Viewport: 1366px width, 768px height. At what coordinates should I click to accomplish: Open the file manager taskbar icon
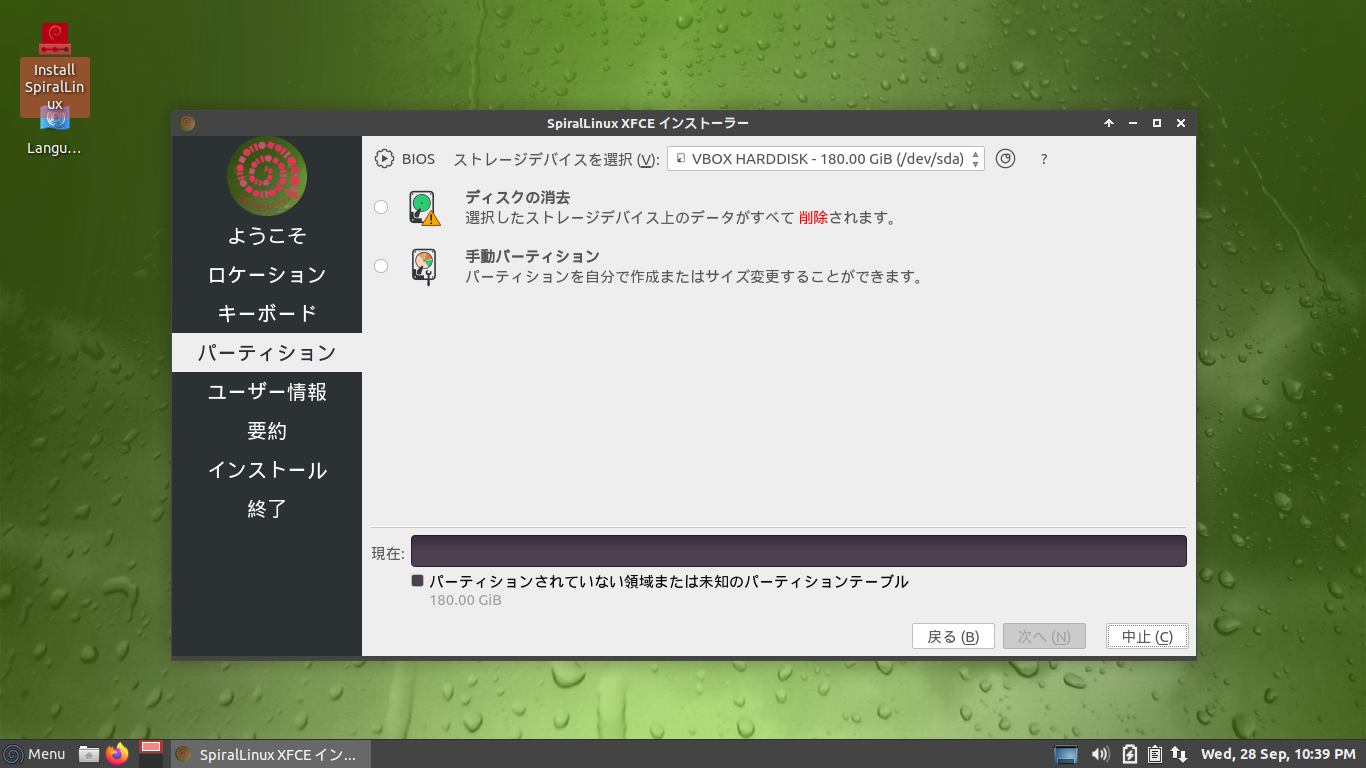(89, 754)
